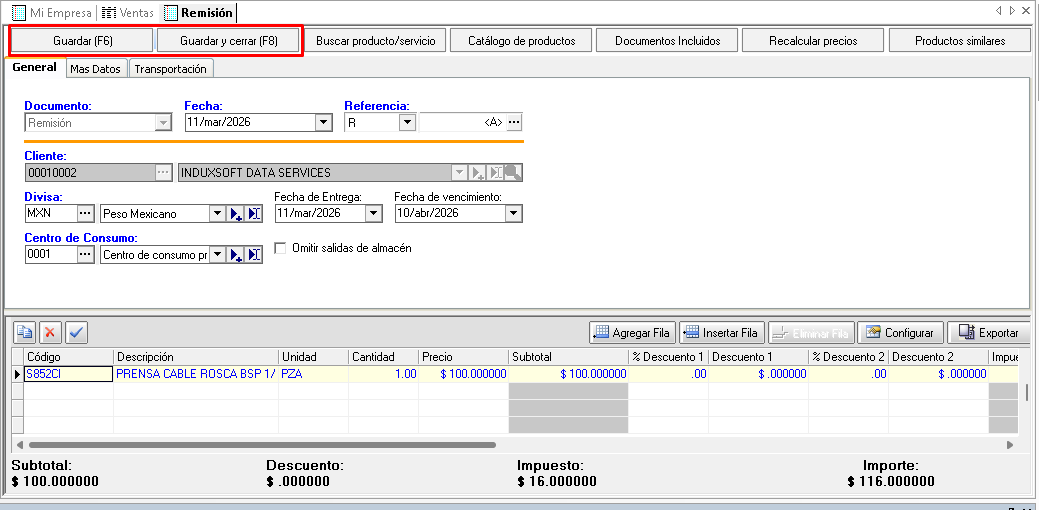Image resolution: width=1039 pixels, height=510 pixels.
Task: Expand the Fecha date dropdown
Action: [x=323, y=123]
